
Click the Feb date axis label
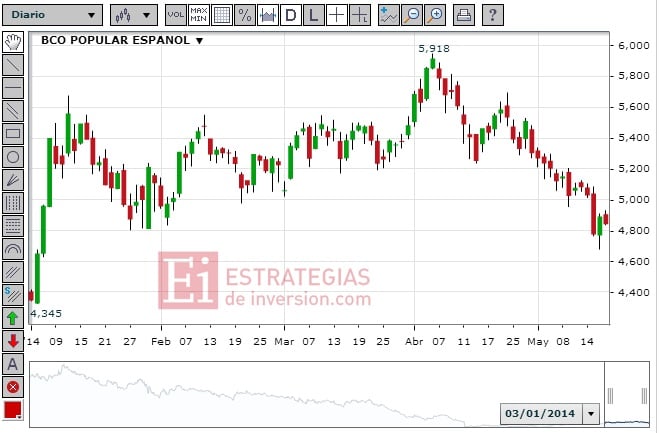pos(161,341)
